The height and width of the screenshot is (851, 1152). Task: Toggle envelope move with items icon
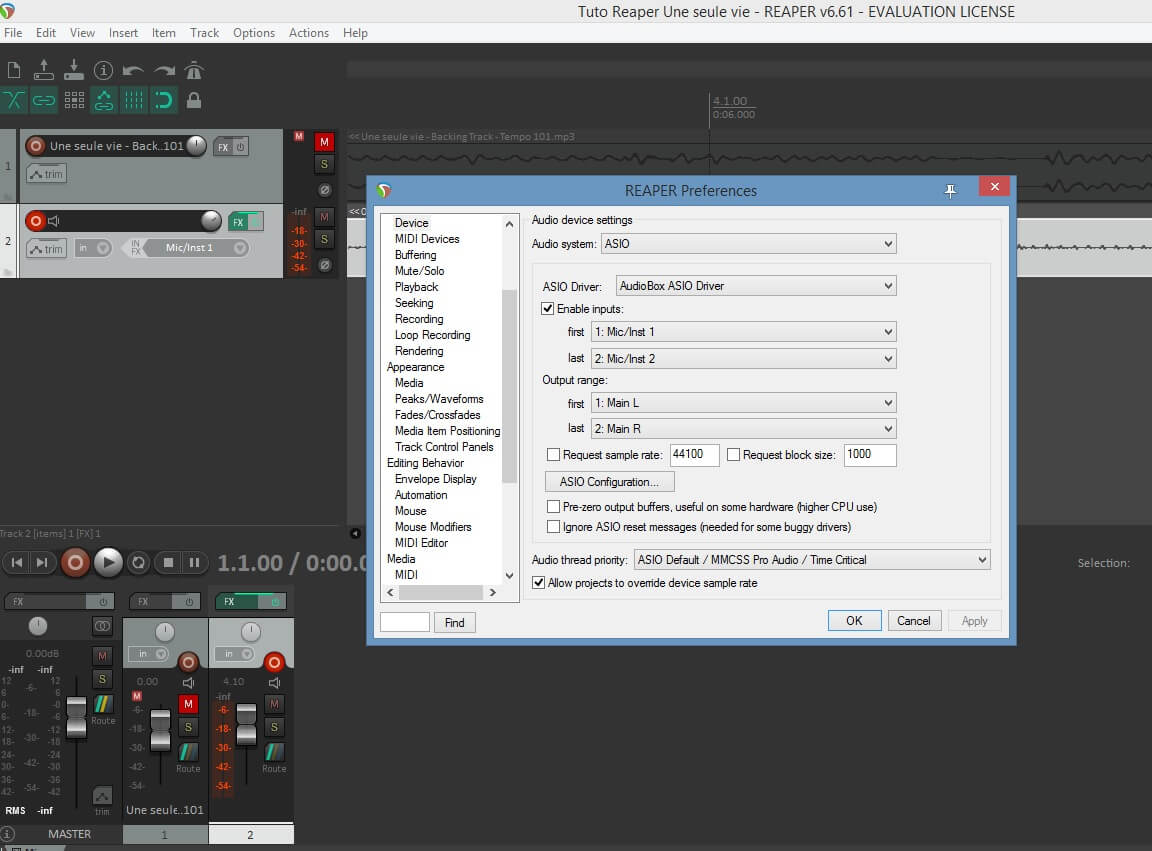[x=104, y=100]
